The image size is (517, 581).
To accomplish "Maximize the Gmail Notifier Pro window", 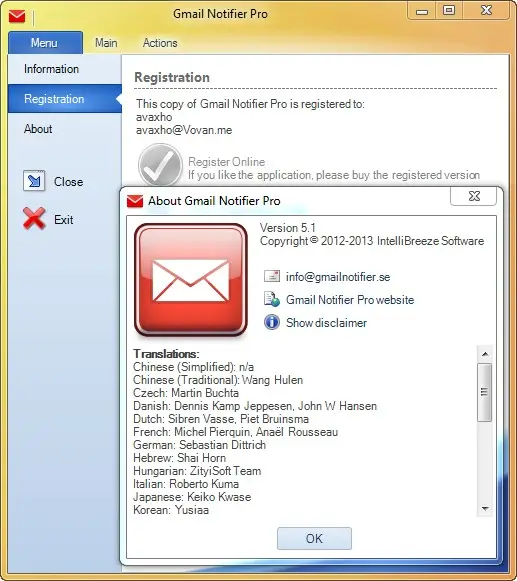I will 449,10.
